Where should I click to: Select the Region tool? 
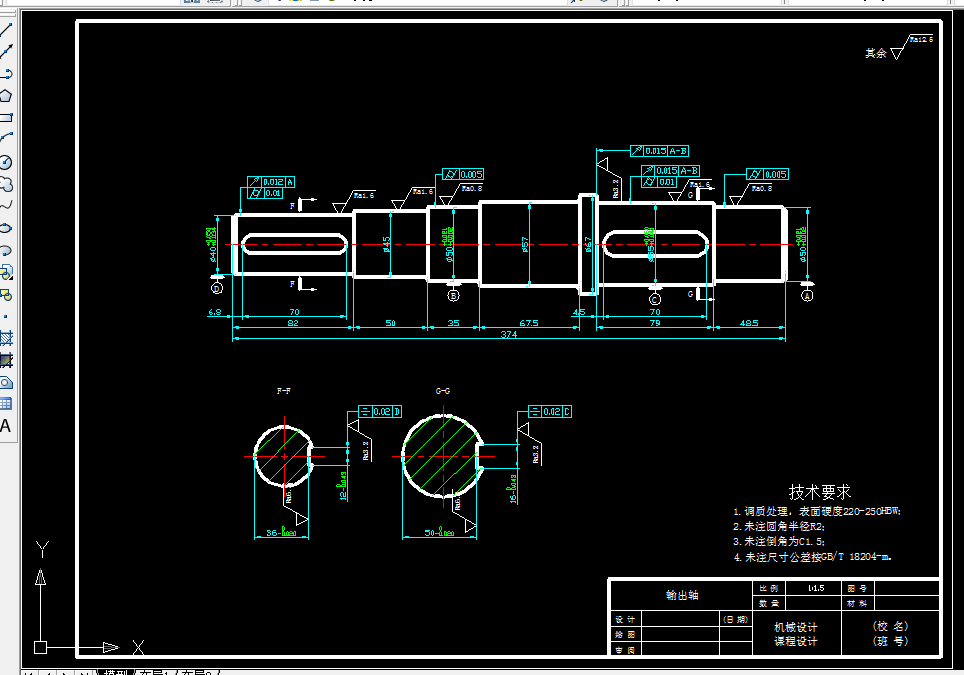tap(6, 382)
